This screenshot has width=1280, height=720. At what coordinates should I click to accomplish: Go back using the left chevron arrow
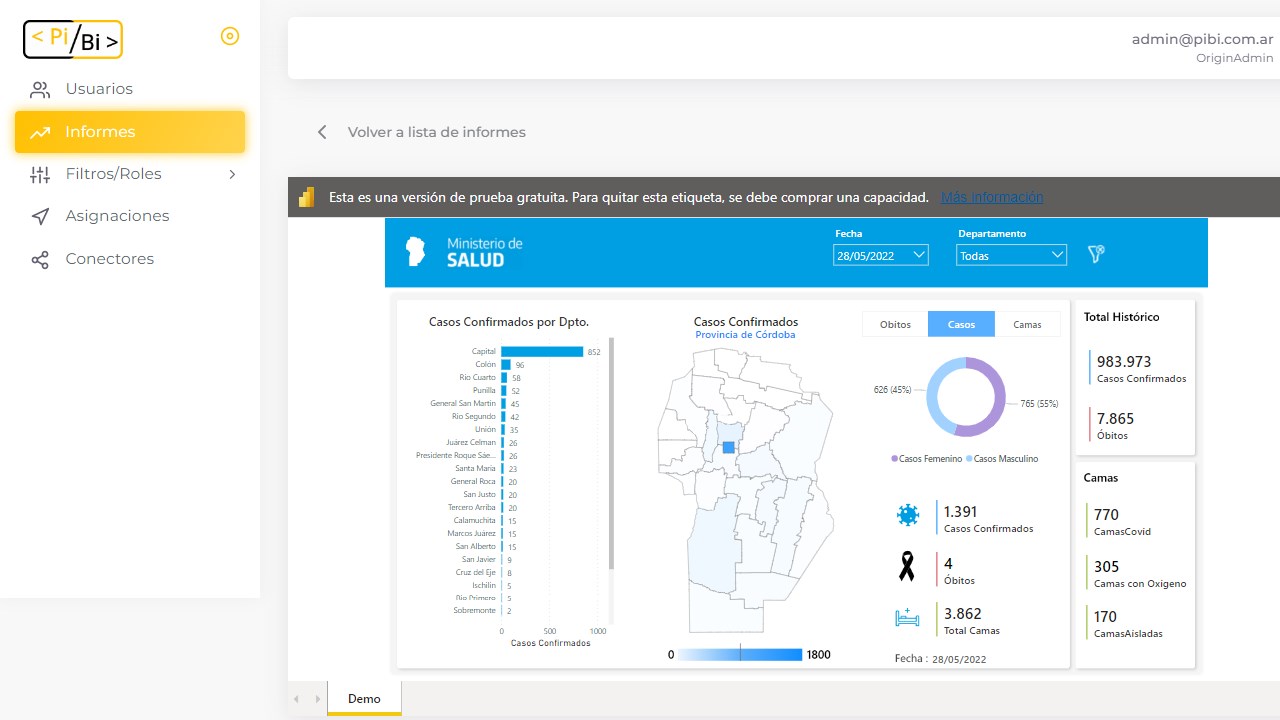[322, 132]
